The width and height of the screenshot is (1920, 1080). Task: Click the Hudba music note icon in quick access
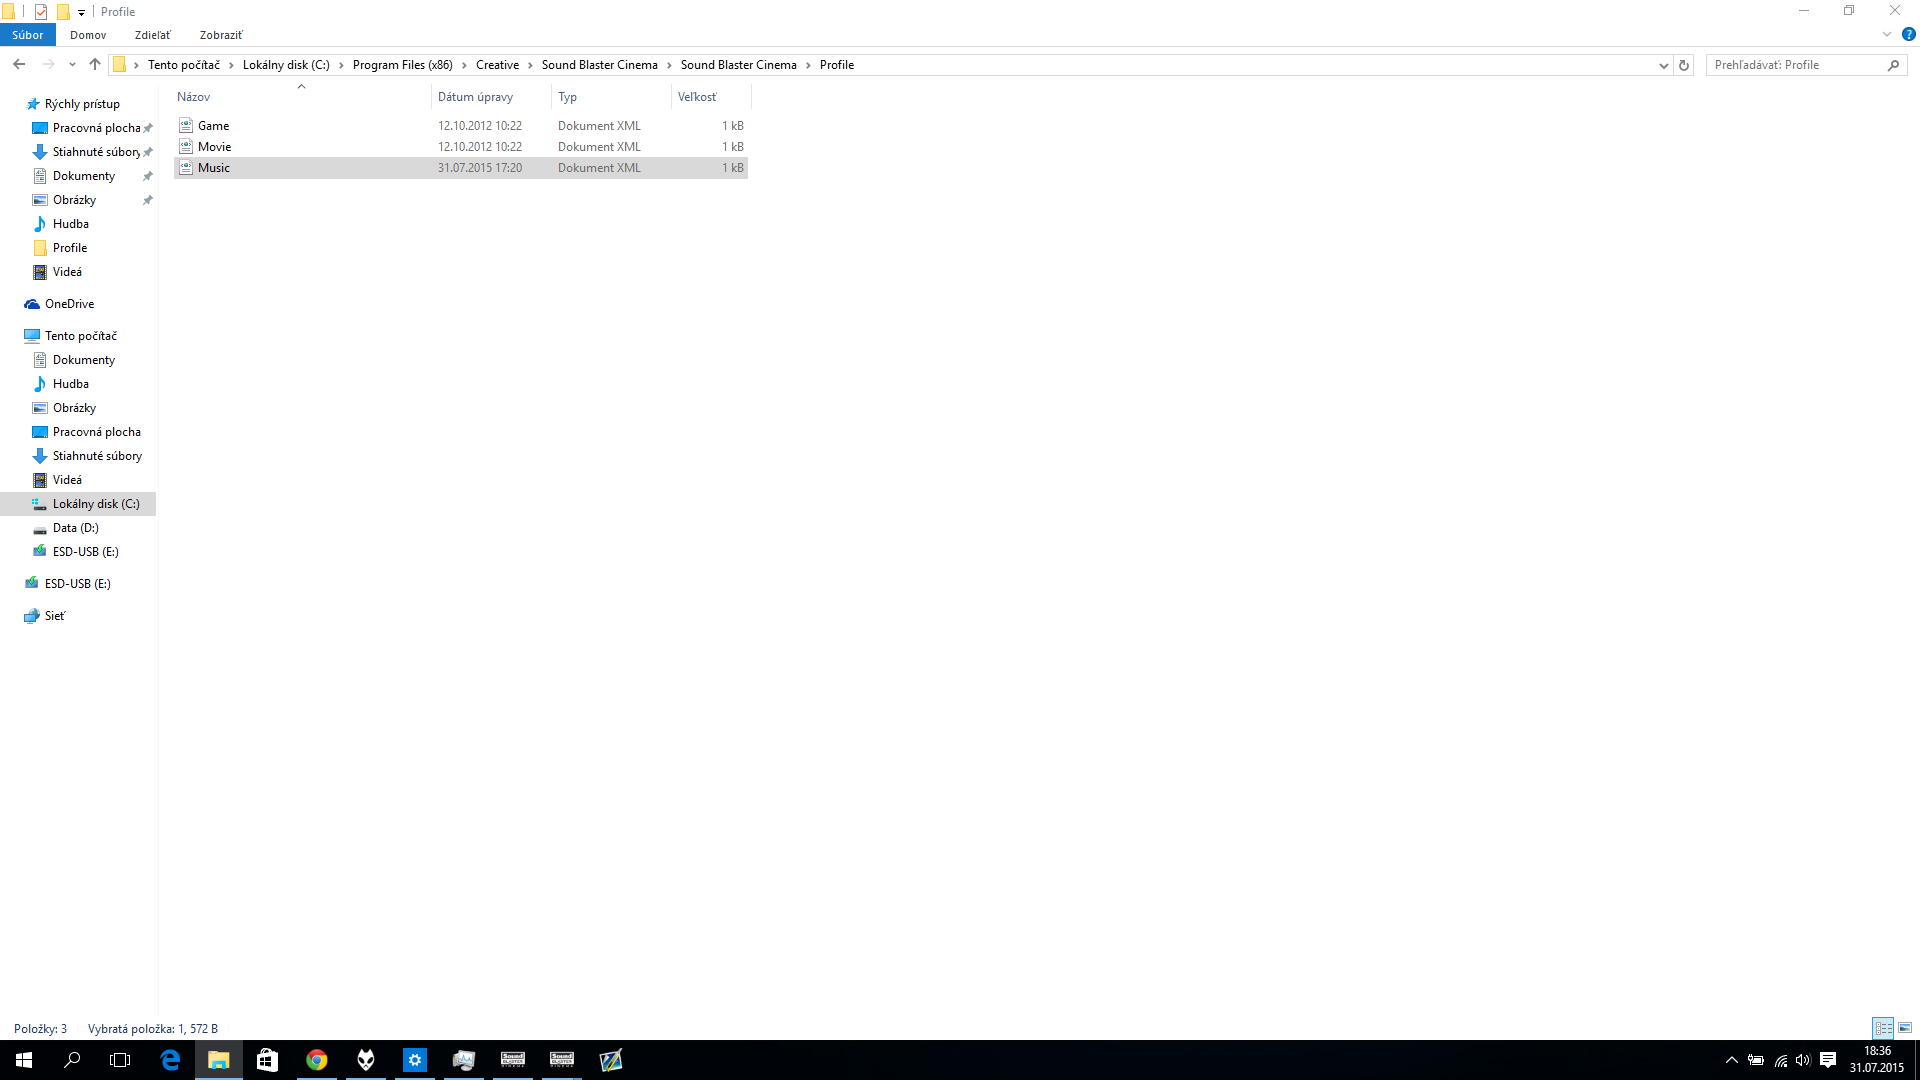[x=40, y=224]
